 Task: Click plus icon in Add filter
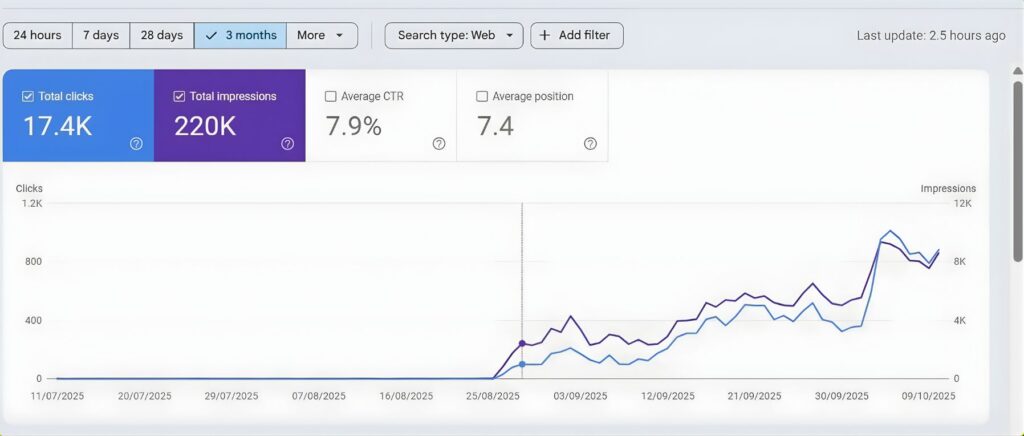[544, 35]
